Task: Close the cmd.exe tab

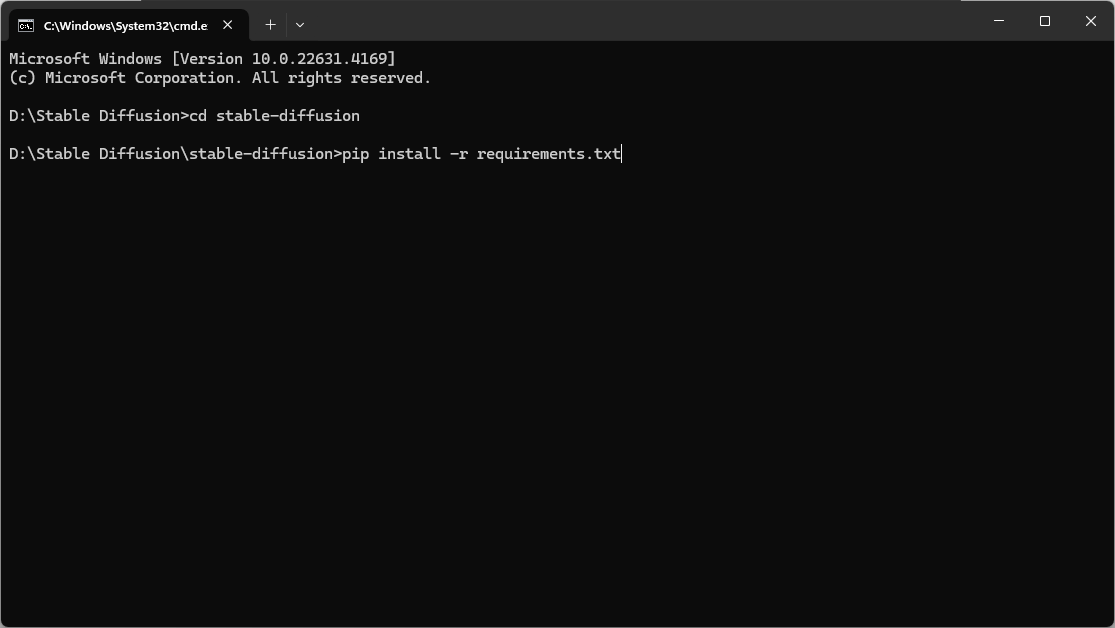Action: point(227,25)
